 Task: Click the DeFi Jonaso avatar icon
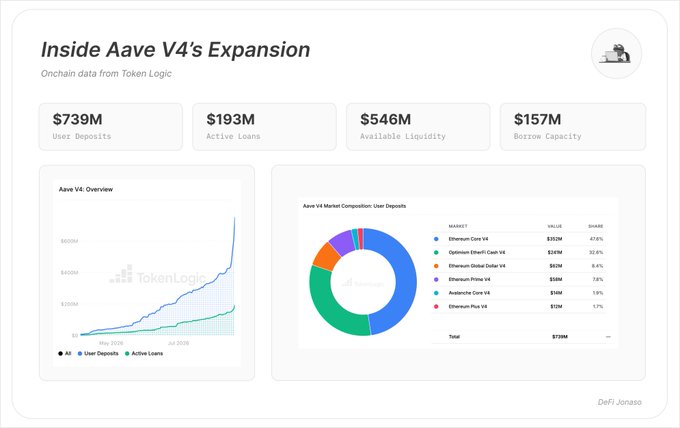616,54
